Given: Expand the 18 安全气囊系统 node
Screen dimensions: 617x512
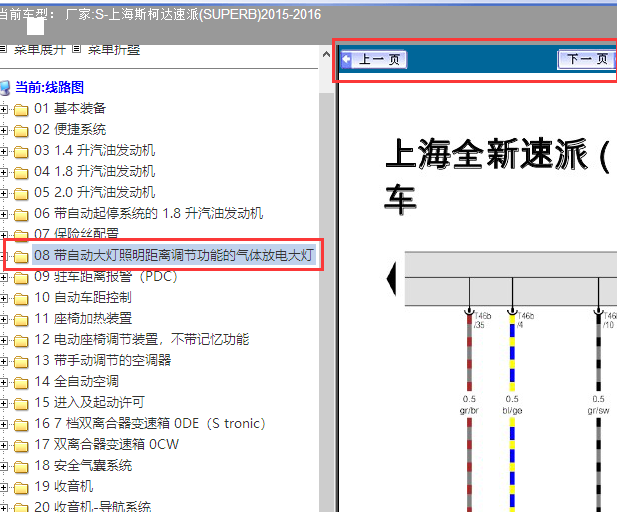Looking at the screenshot, I should tap(4, 466).
